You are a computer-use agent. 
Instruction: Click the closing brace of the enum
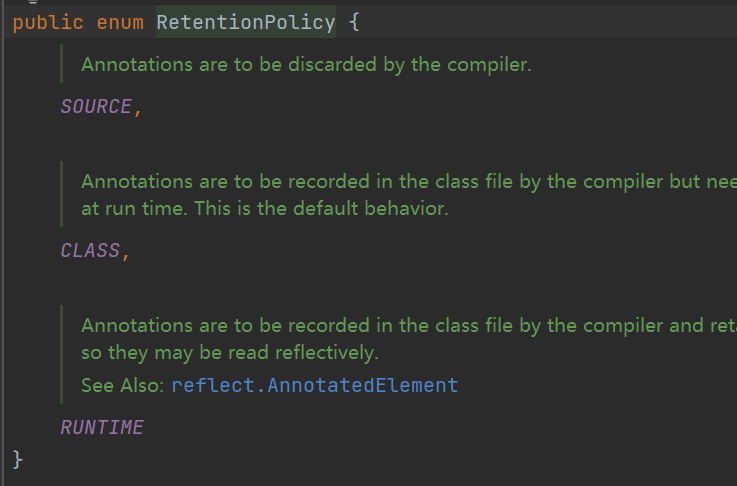coord(17,458)
